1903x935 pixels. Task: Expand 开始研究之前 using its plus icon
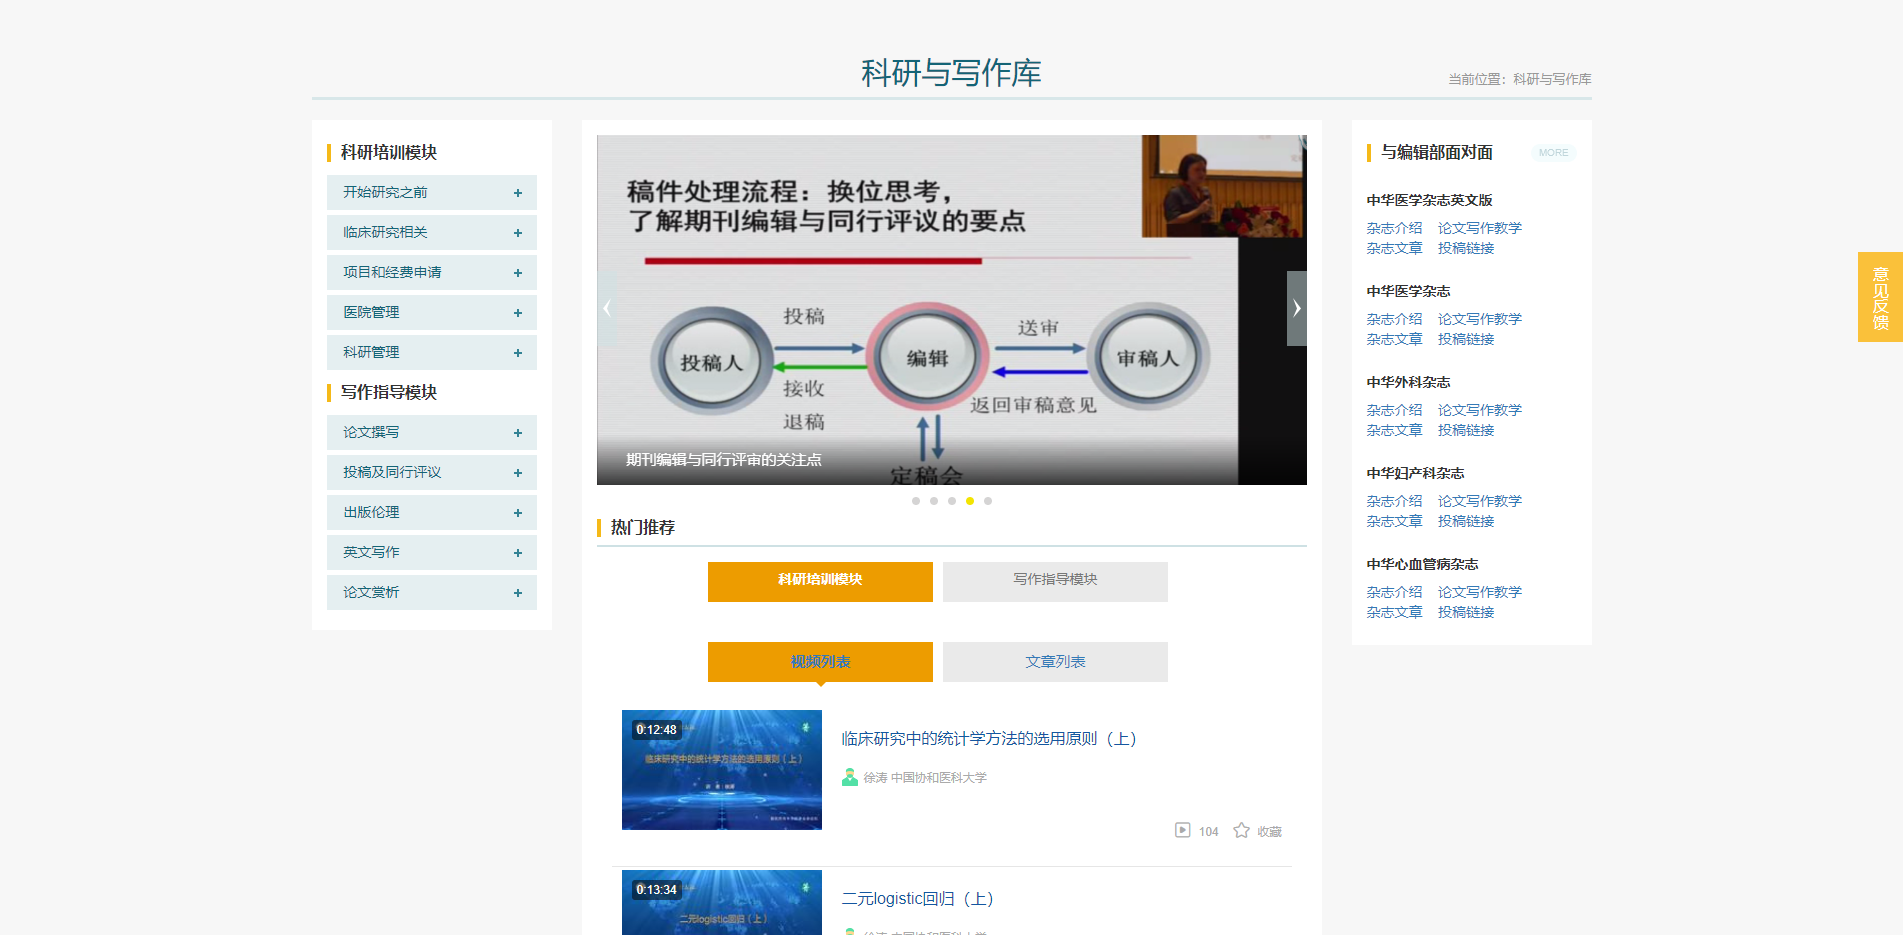click(517, 193)
